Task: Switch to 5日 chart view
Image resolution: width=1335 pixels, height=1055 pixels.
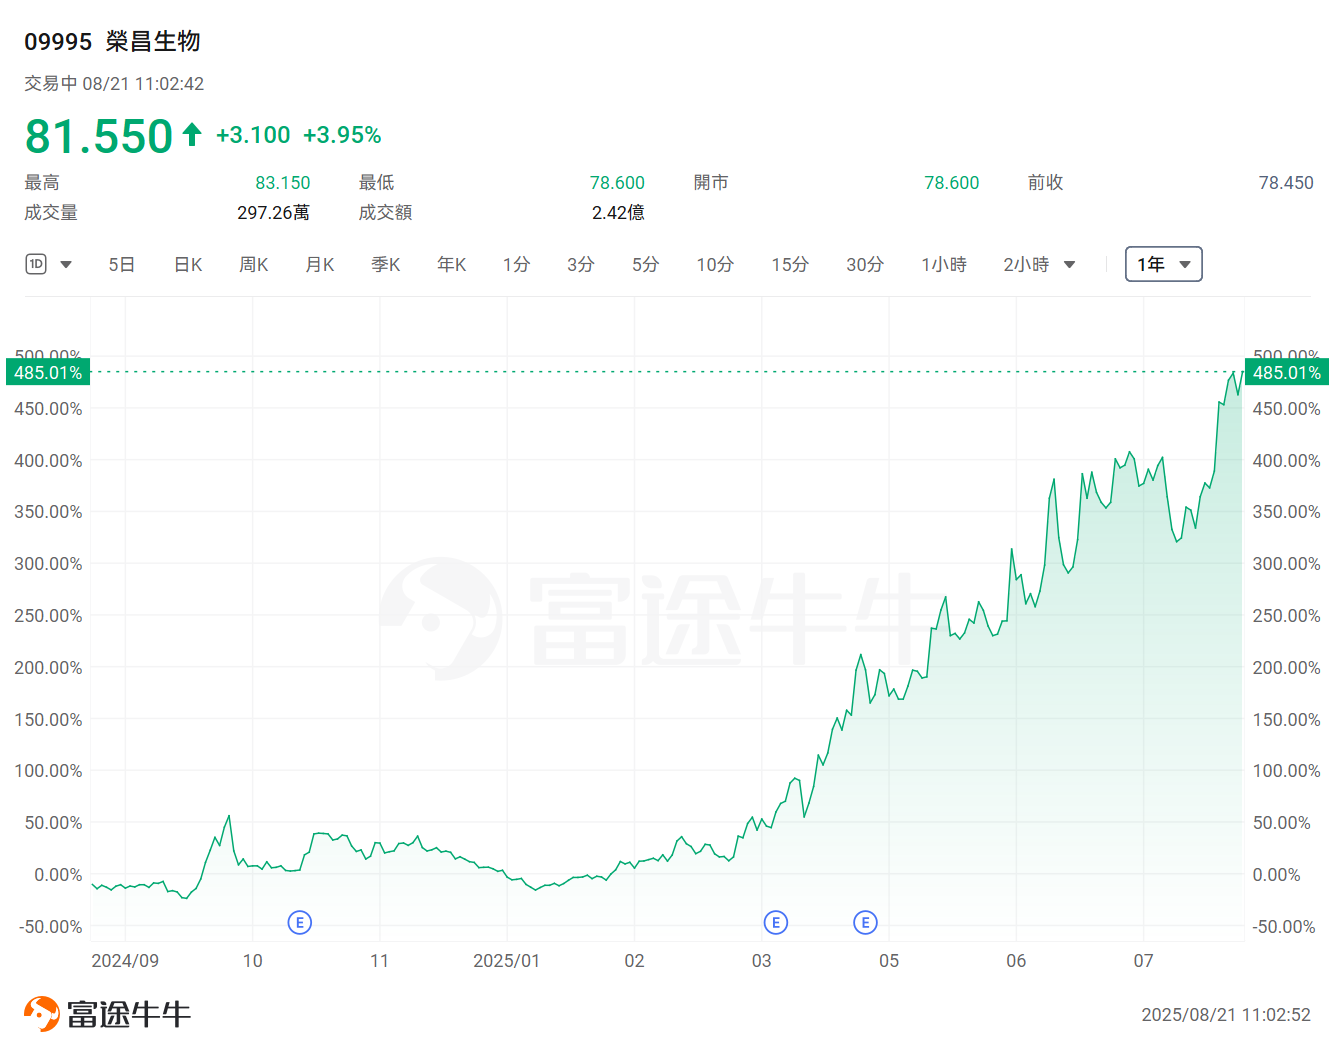Action: 121,264
